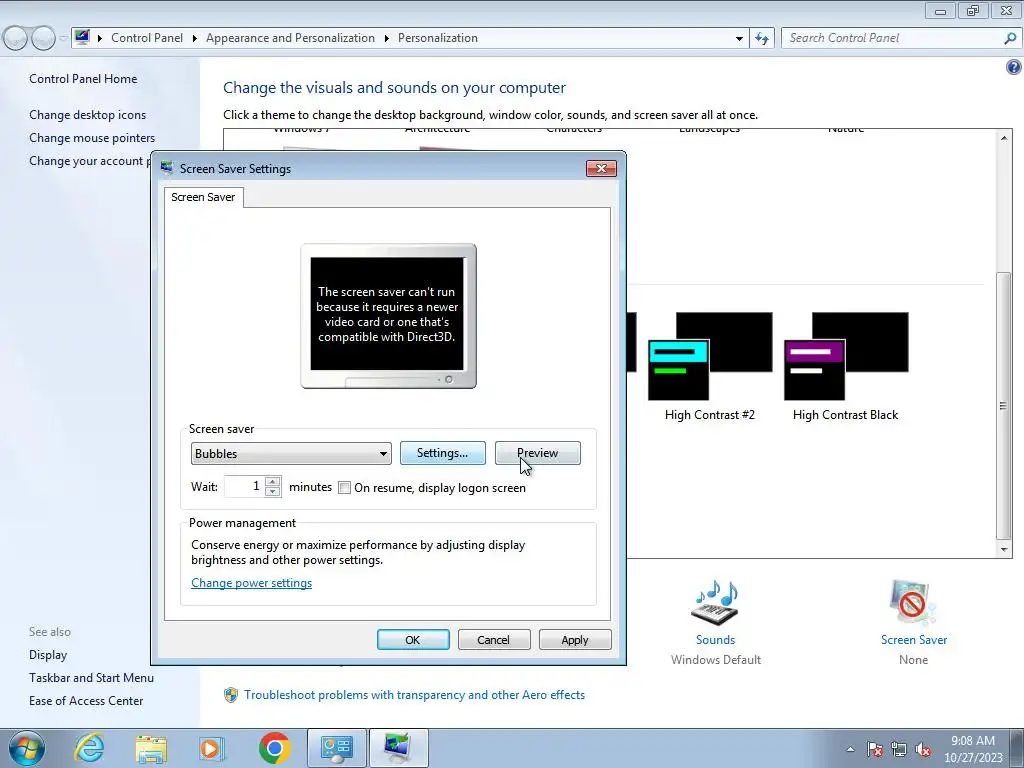Screen dimensions: 1024x768
Task: Switch to the Control Panel taskbar button
Action: click(336, 748)
